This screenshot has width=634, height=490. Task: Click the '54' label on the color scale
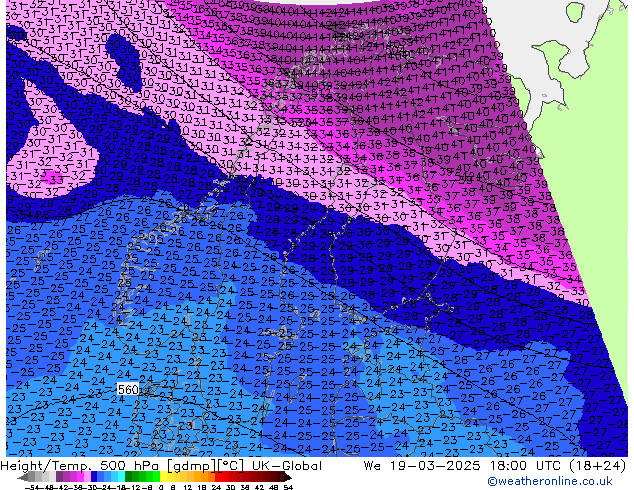[288, 487]
